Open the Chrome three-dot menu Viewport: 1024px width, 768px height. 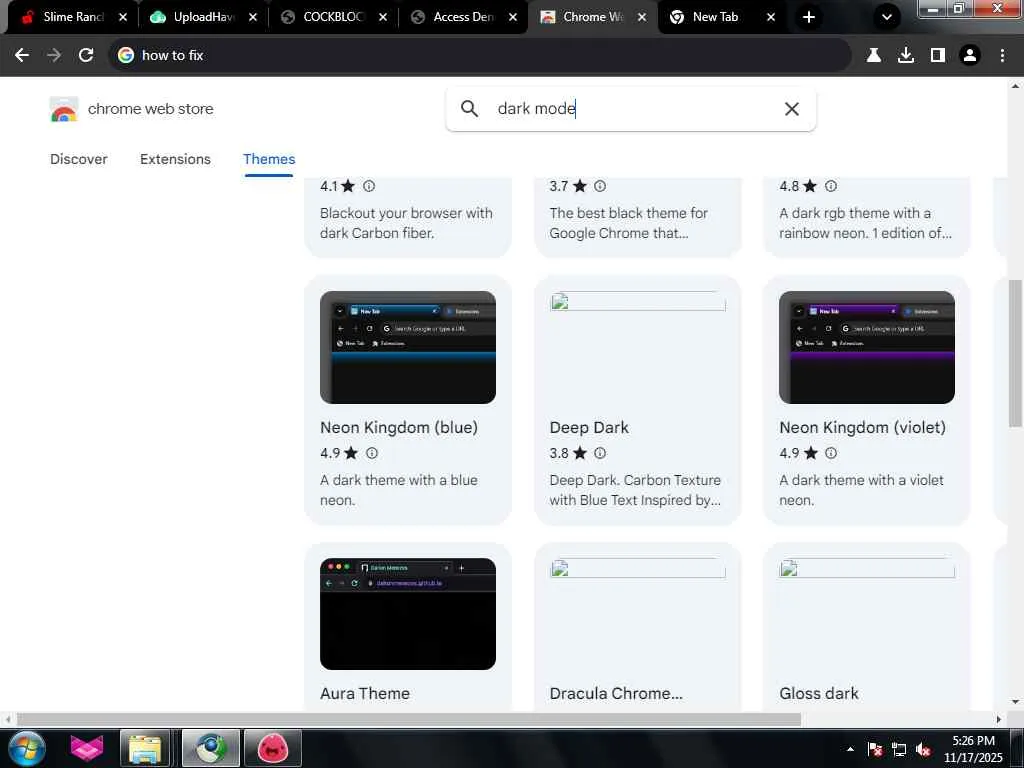pyautogui.click(x=1002, y=56)
